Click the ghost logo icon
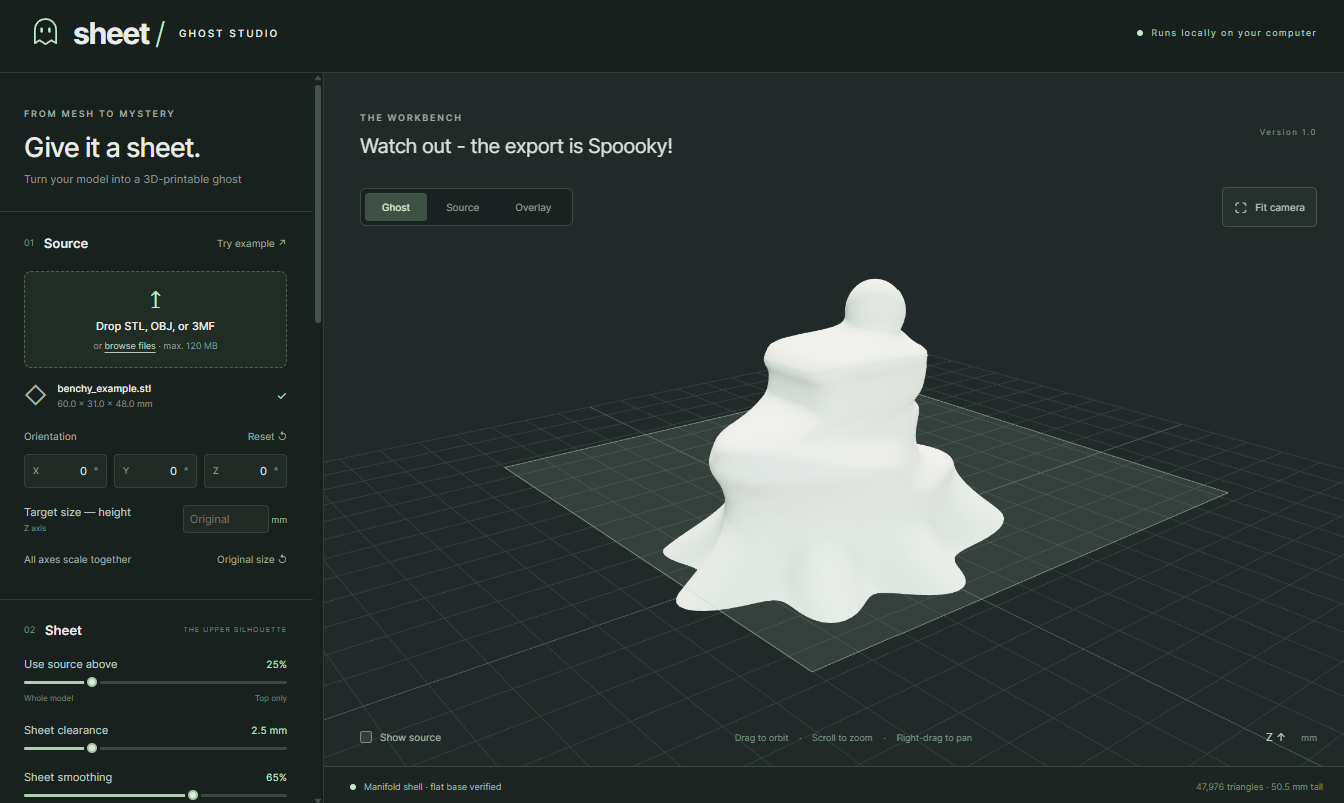 click(x=45, y=33)
